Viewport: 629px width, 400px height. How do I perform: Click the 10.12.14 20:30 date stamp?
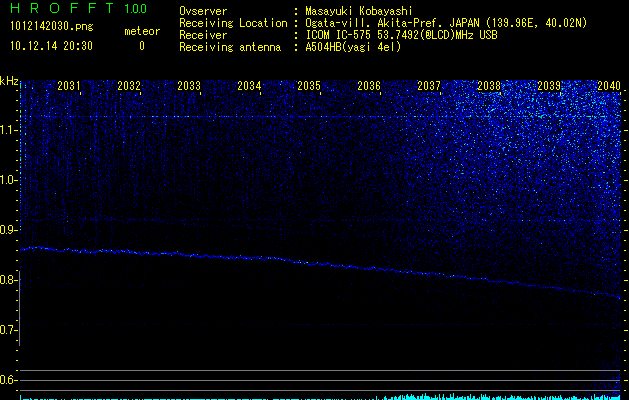(x=51, y=46)
